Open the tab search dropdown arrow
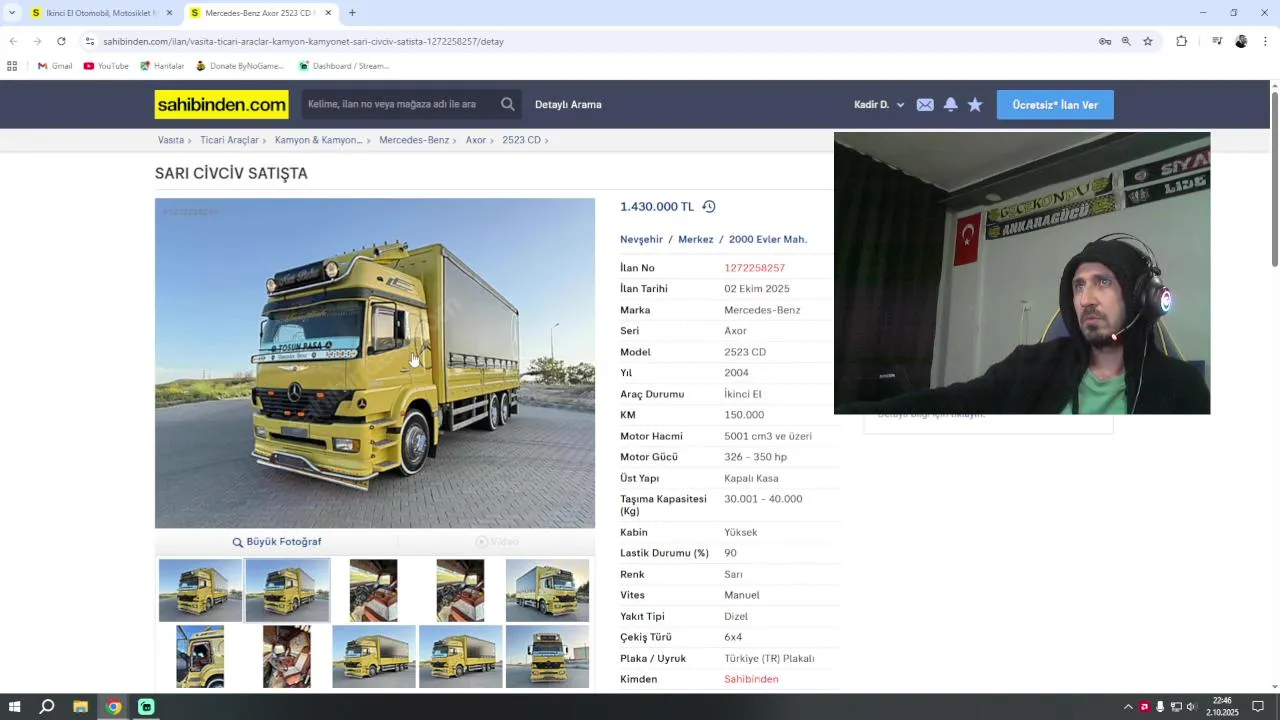Image resolution: width=1280 pixels, height=720 pixels. pos(12,13)
